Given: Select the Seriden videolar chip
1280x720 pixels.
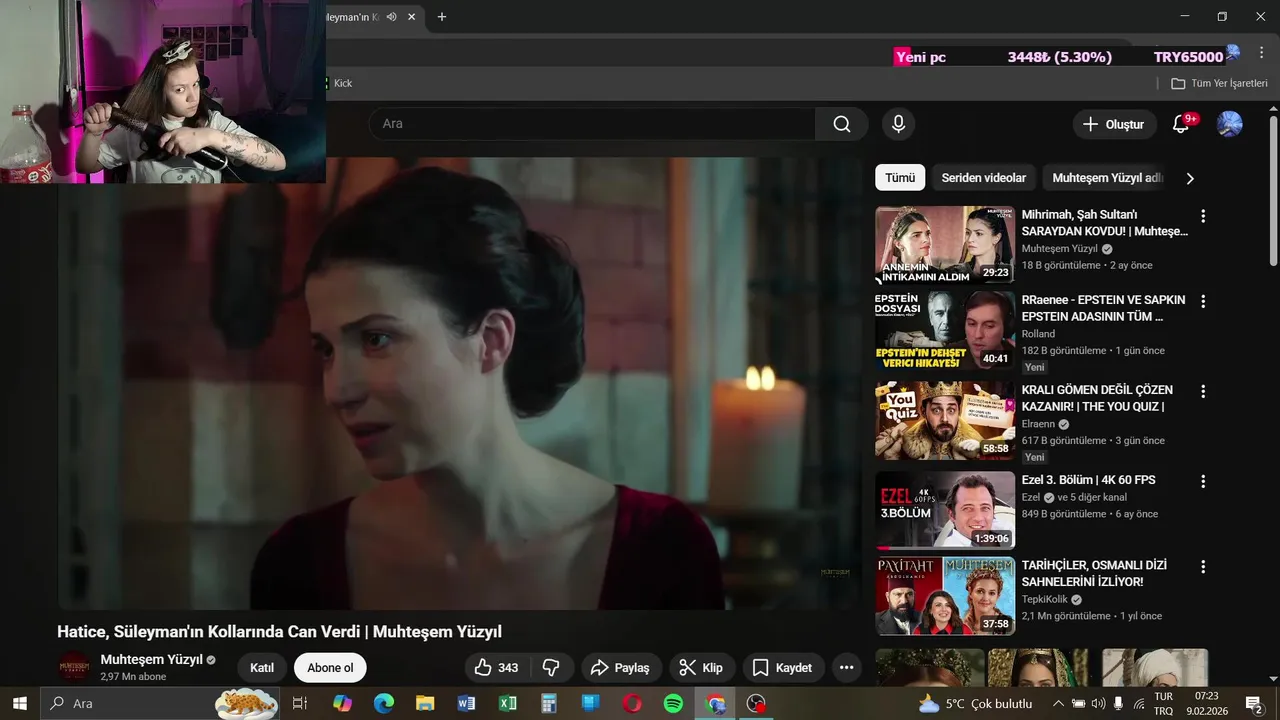Looking at the screenshot, I should tap(984, 178).
